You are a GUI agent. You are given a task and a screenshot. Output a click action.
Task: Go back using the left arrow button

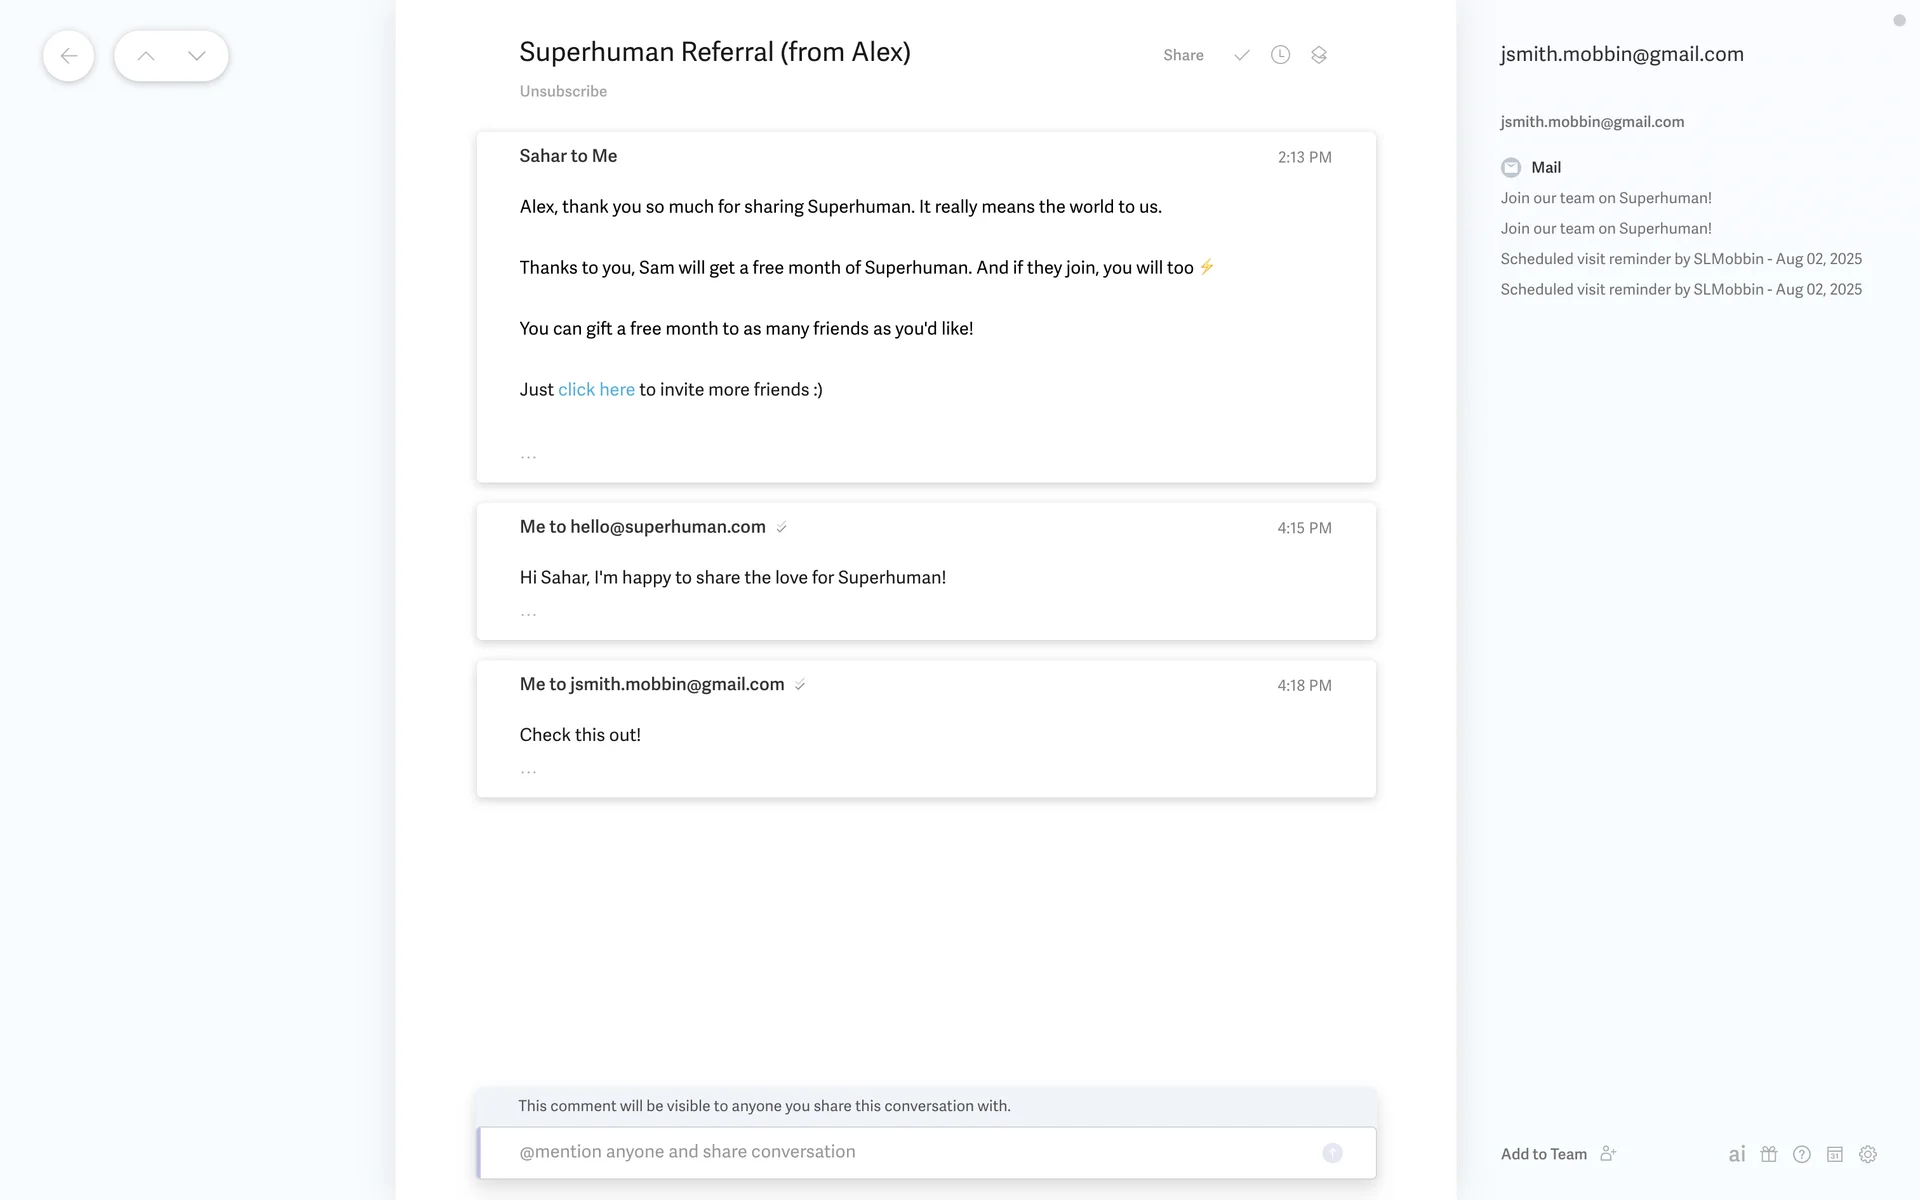click(68, 56)
